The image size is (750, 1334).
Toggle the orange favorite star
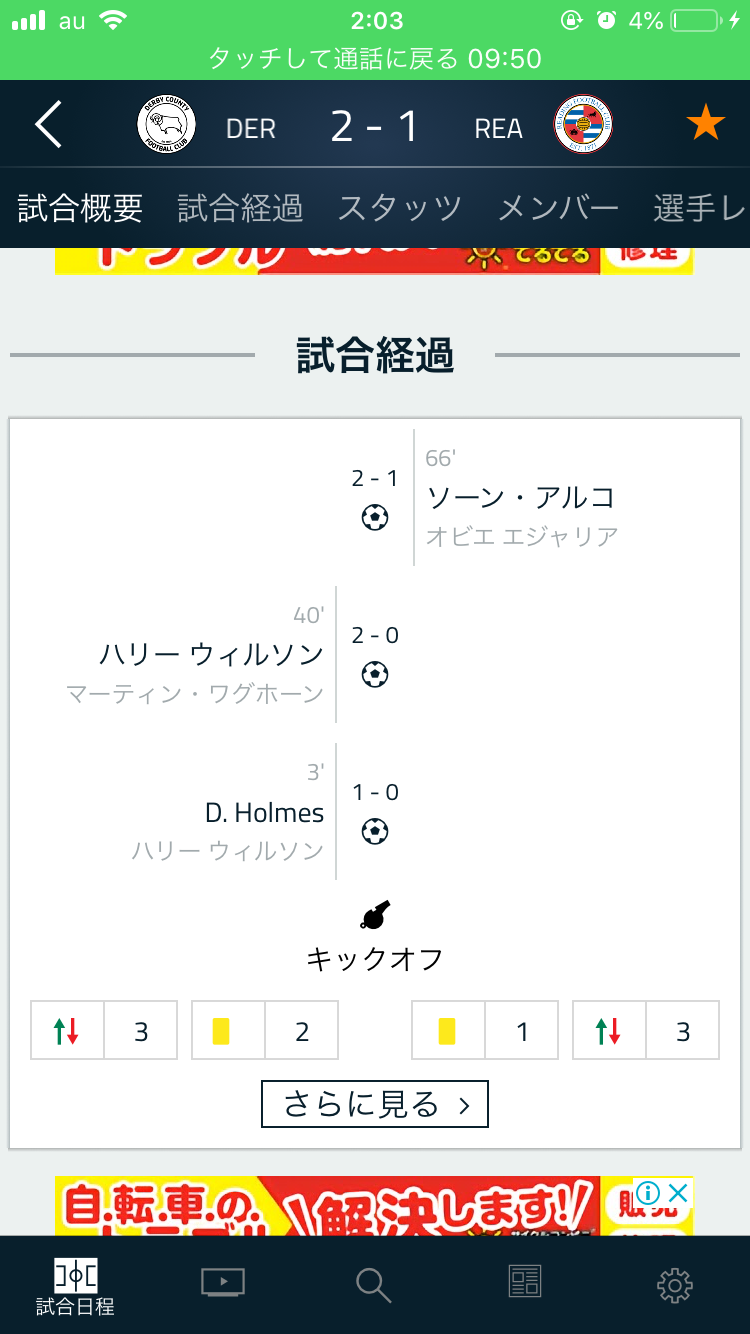(x=705, y=125)
